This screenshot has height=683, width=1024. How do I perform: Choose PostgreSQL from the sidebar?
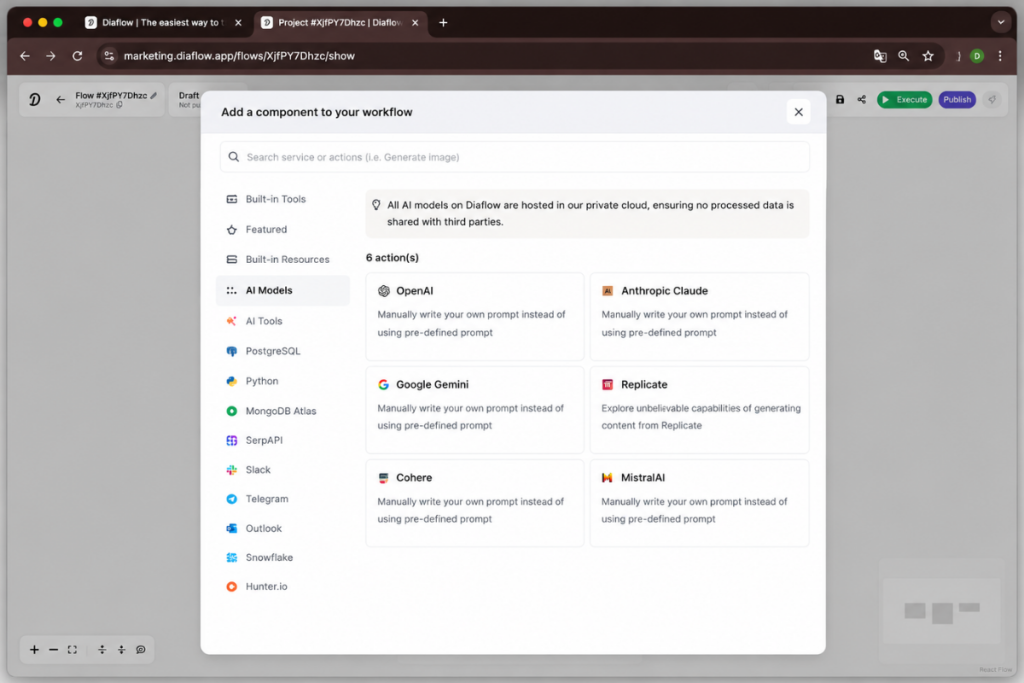pyautogui.click(x=283, y=351)
